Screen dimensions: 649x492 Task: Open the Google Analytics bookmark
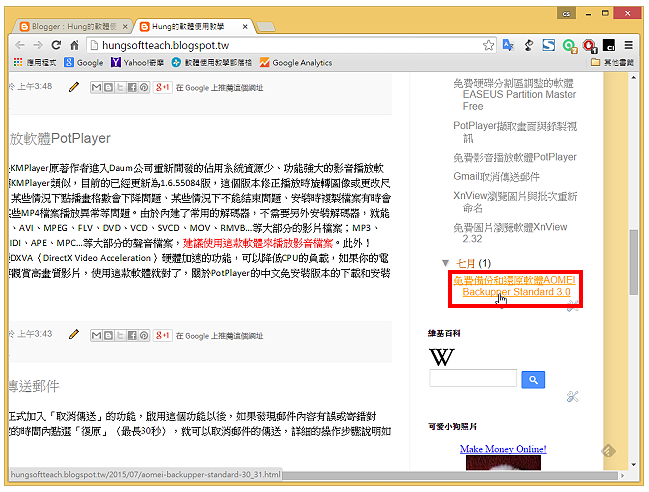tap(296, 62)
